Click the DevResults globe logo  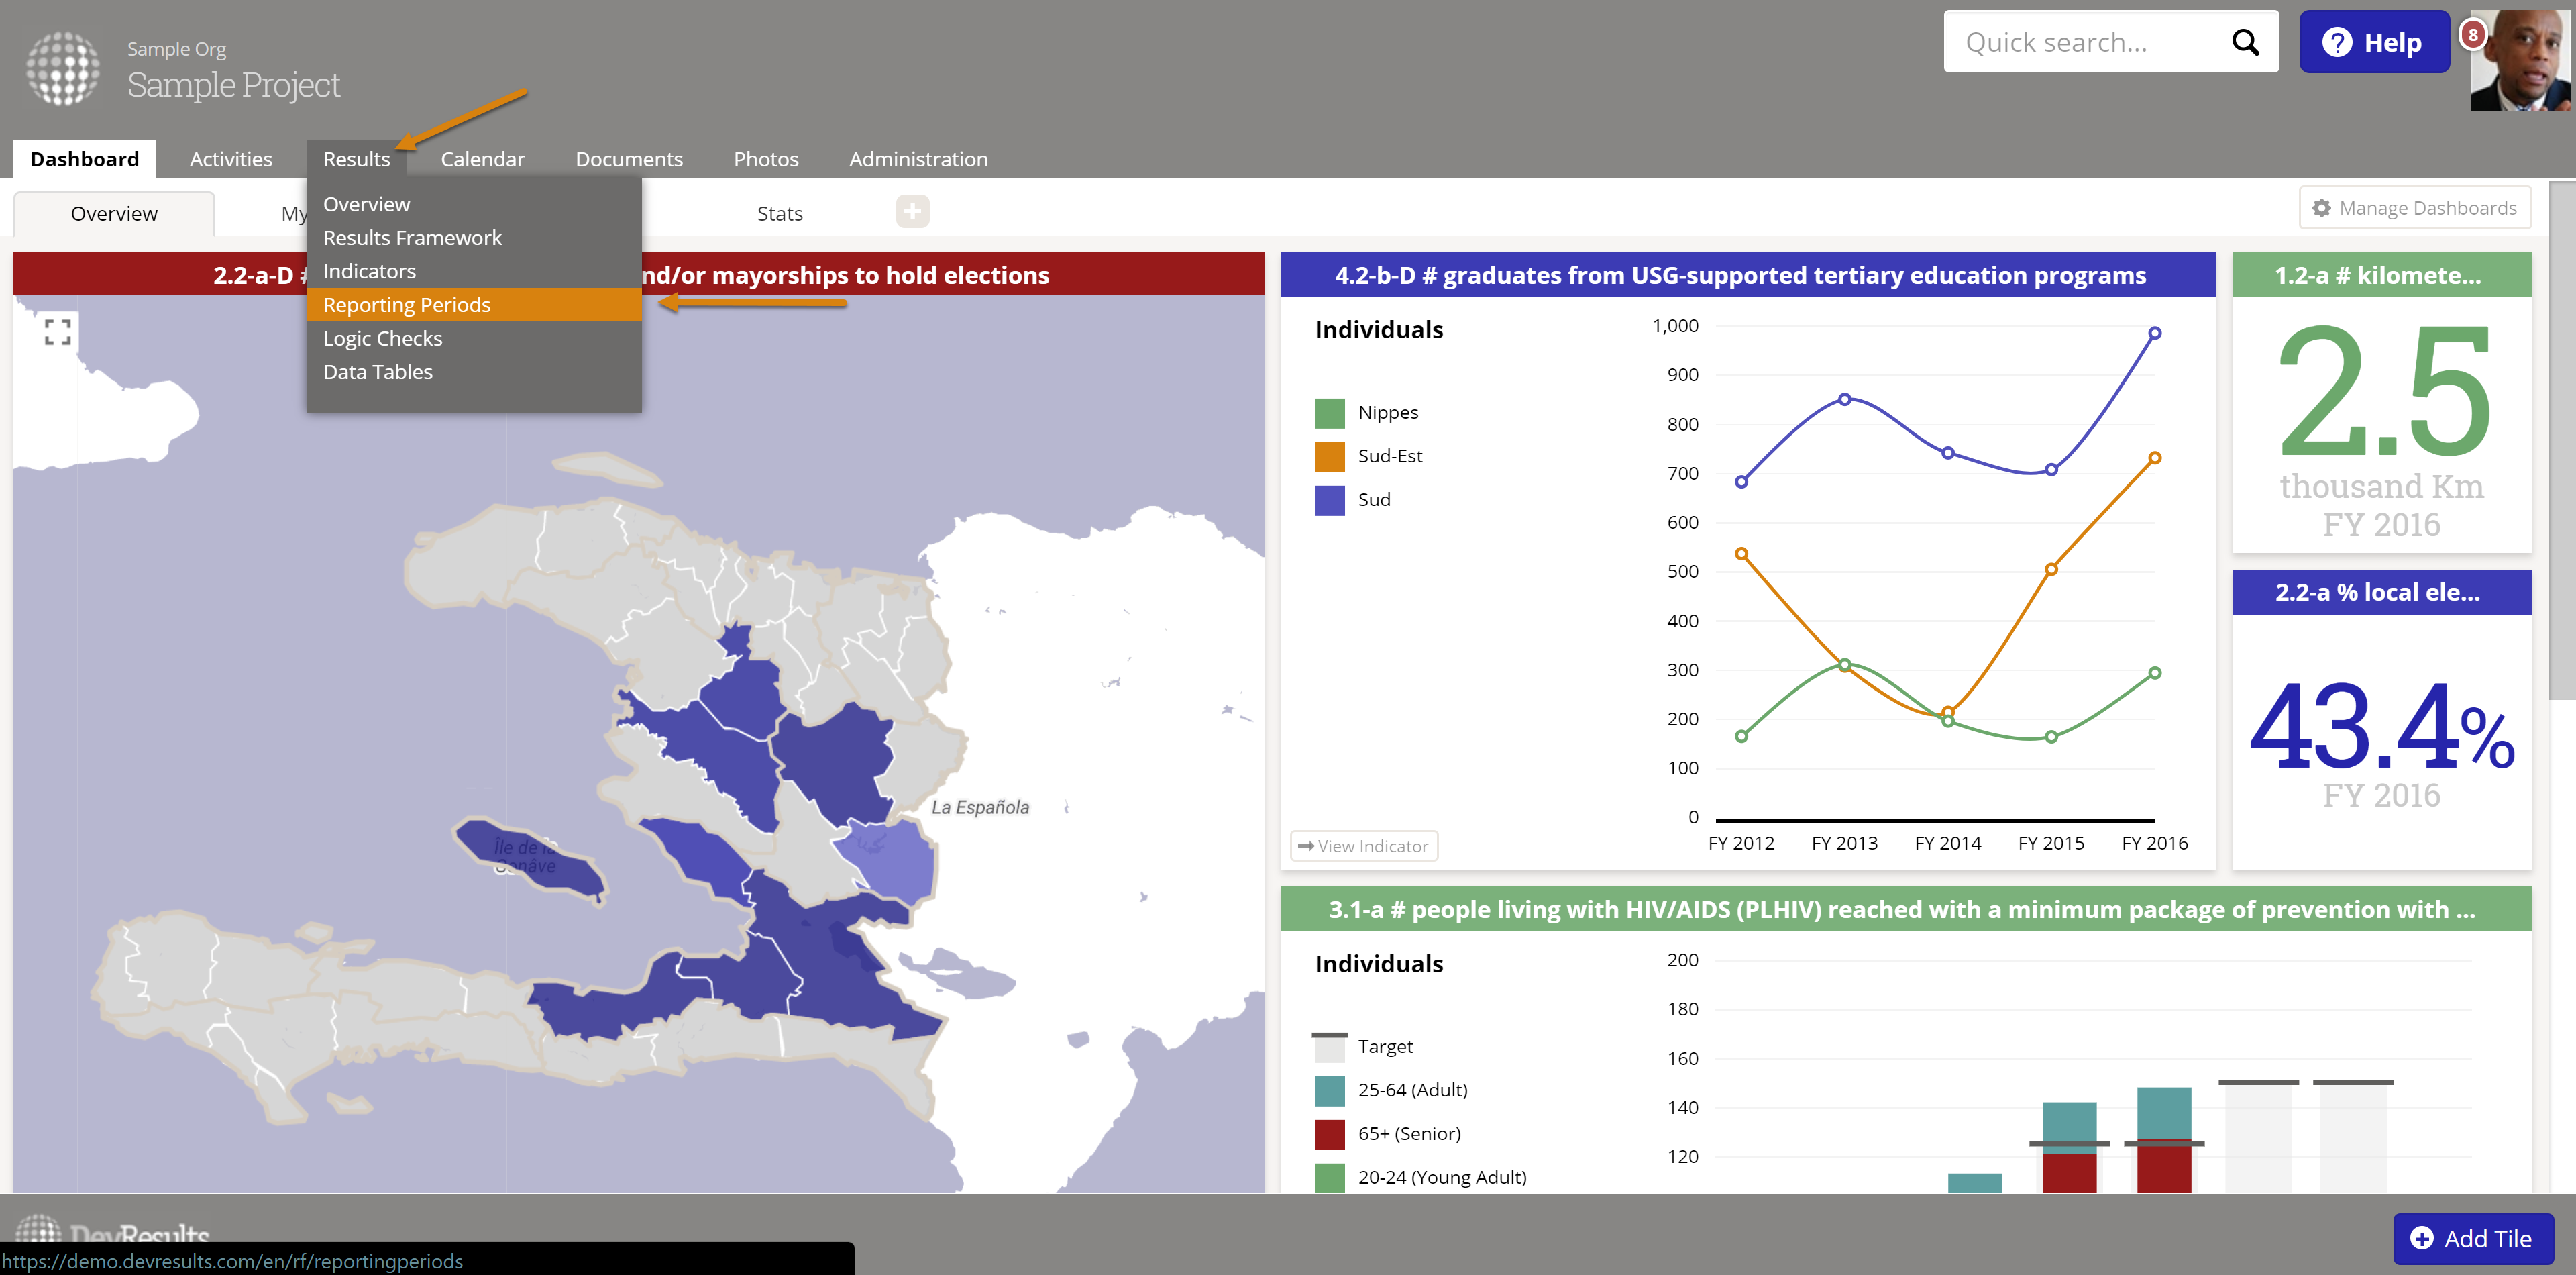62,68
